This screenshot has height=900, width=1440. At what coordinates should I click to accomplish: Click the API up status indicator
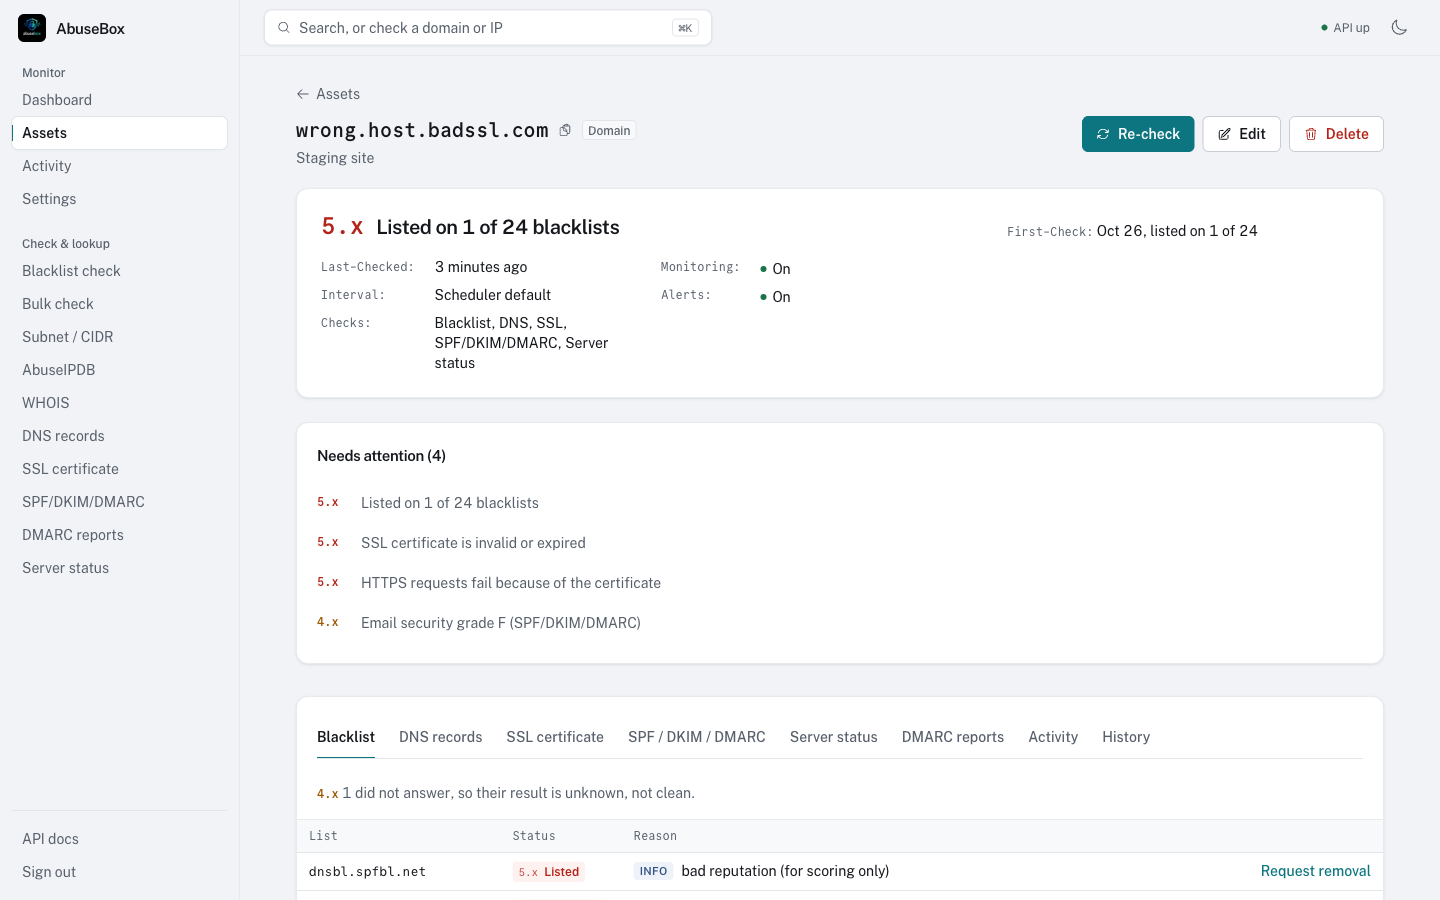tap(1345, 28)
